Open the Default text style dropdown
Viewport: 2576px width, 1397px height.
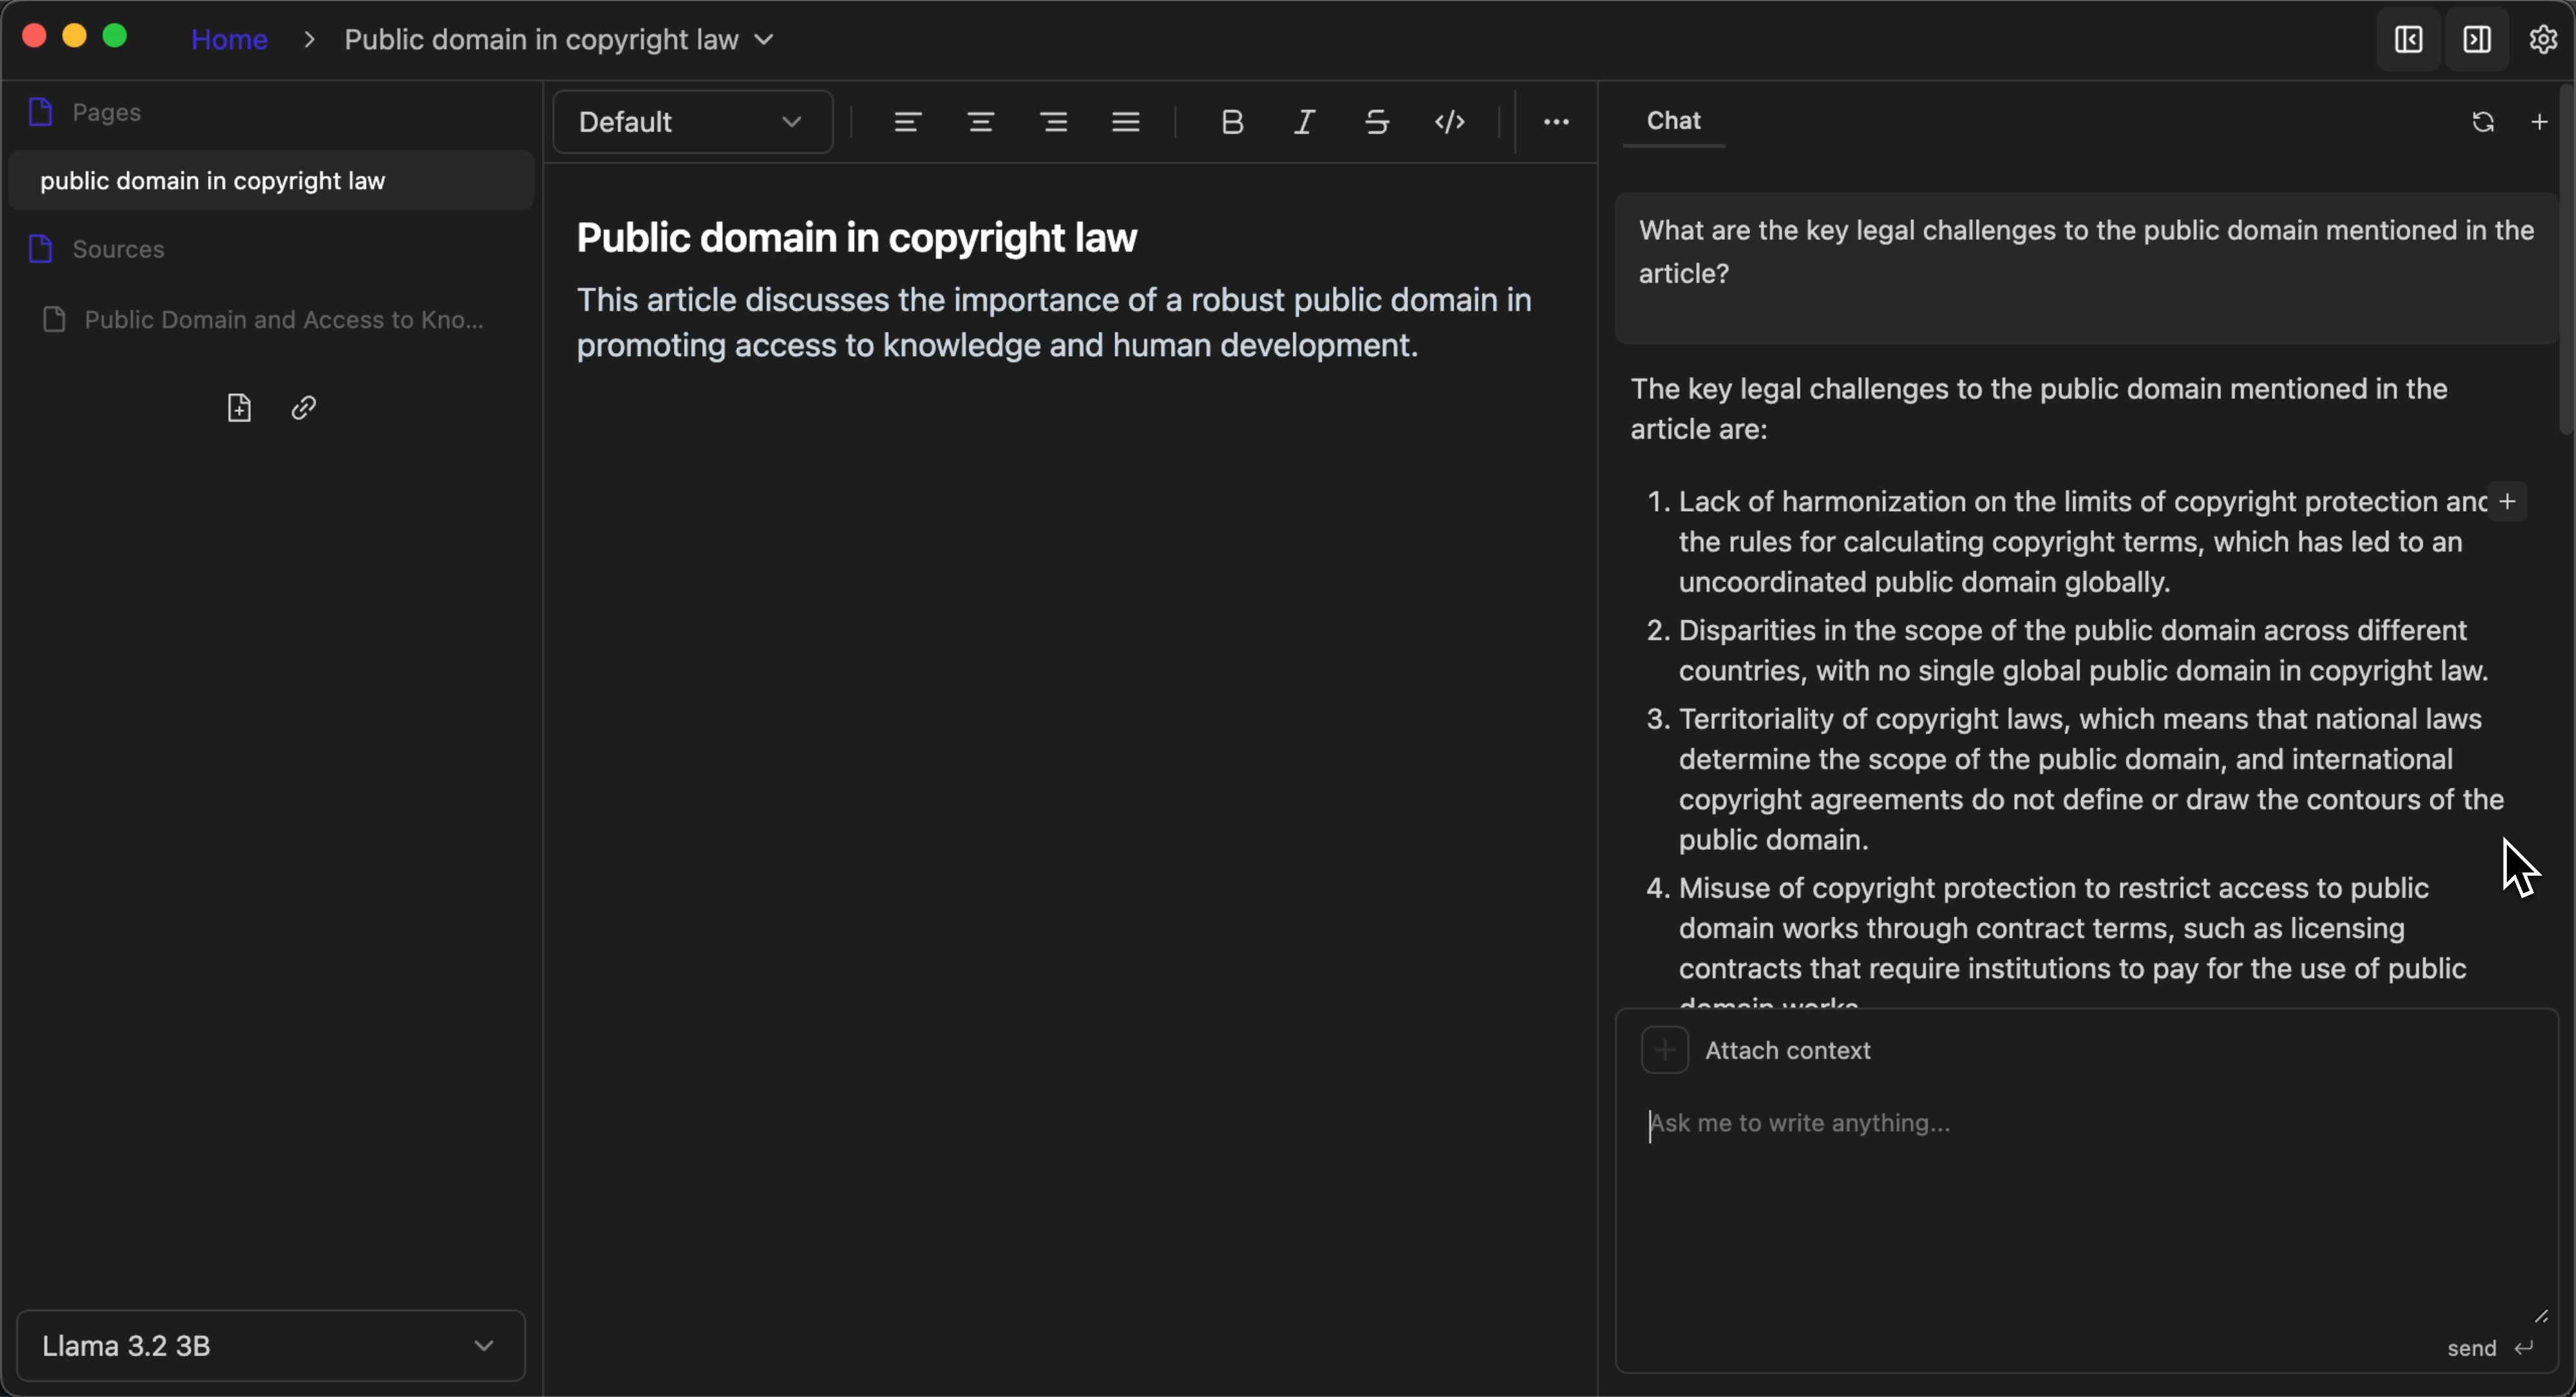click(692, 122)
